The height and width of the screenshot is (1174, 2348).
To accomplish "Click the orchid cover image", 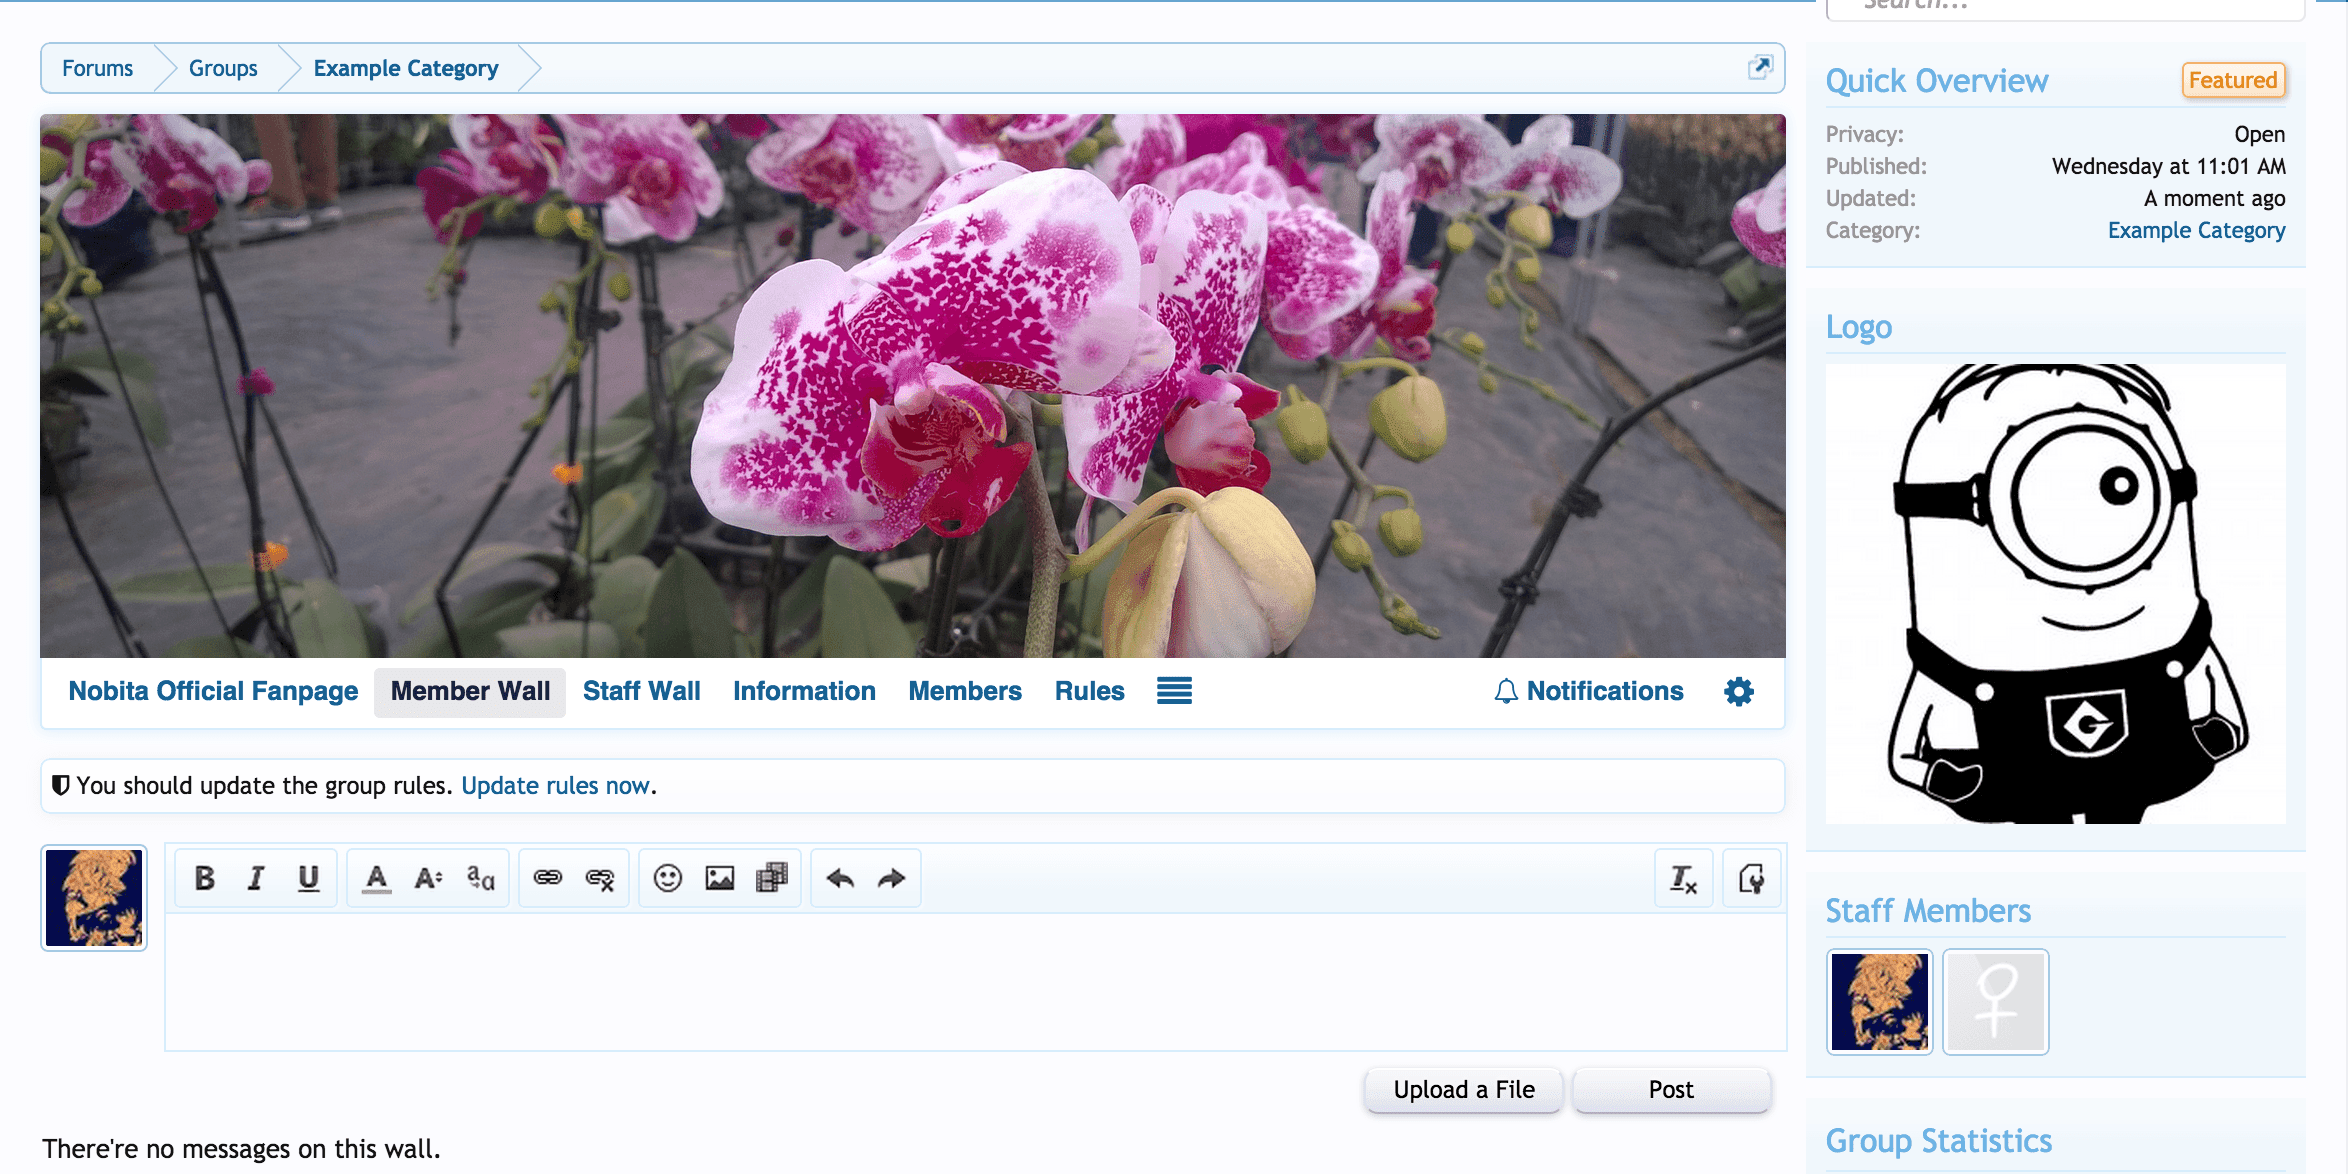I will click(x=913, y=386).
